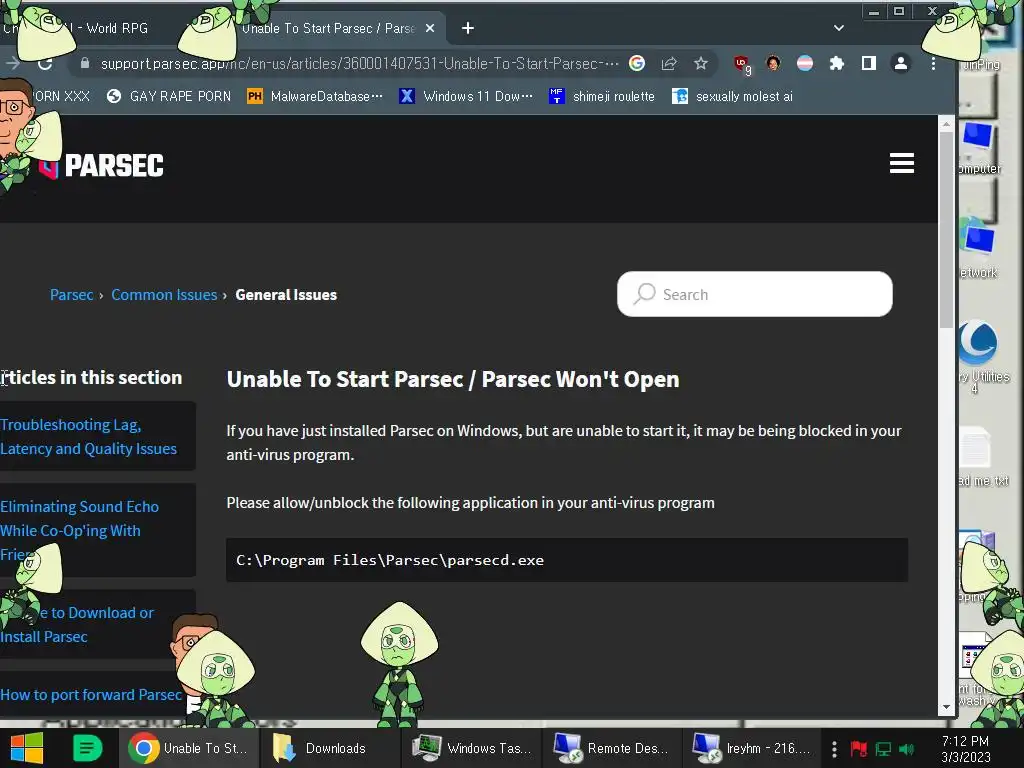Image resolution: width=1024 pixels, height=768 pixels.
Task: Open the uBlock Origin extension icon
Action: [x=742, y=64]
